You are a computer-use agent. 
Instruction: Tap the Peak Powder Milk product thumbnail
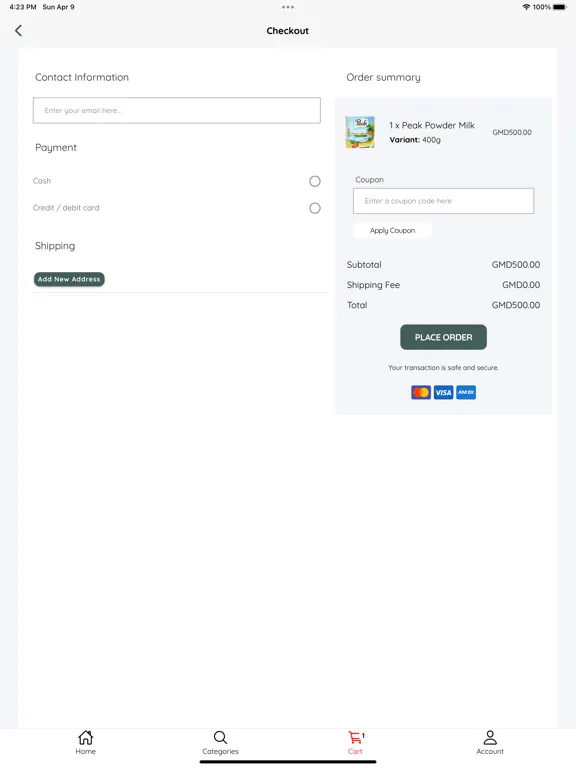(x=360, y=132)
